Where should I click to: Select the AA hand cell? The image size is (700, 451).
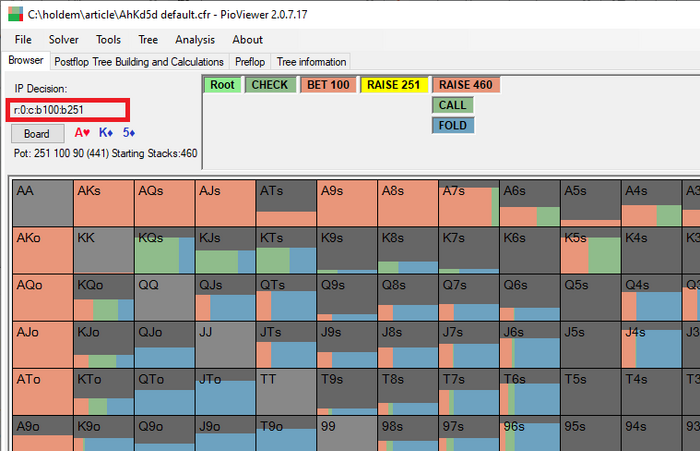[43, 203]
